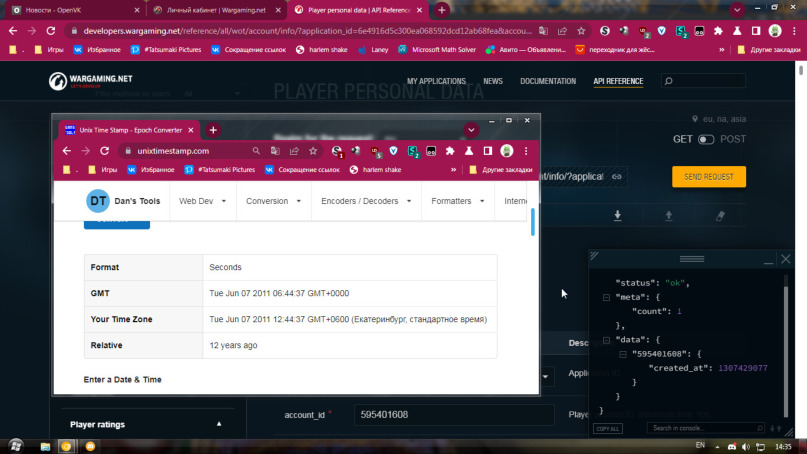Copy request link with the chain icon
Screen dimensions: 807x454
click(x=617, y=177)
